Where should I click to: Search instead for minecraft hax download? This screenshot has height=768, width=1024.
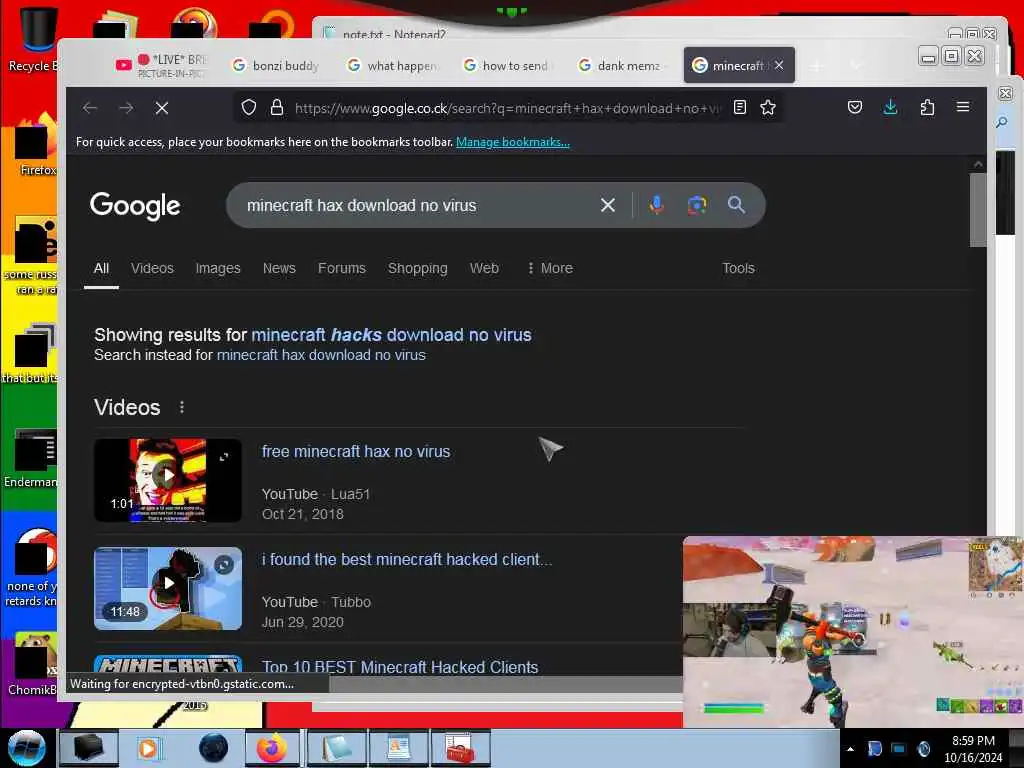(x=321, y=355)
